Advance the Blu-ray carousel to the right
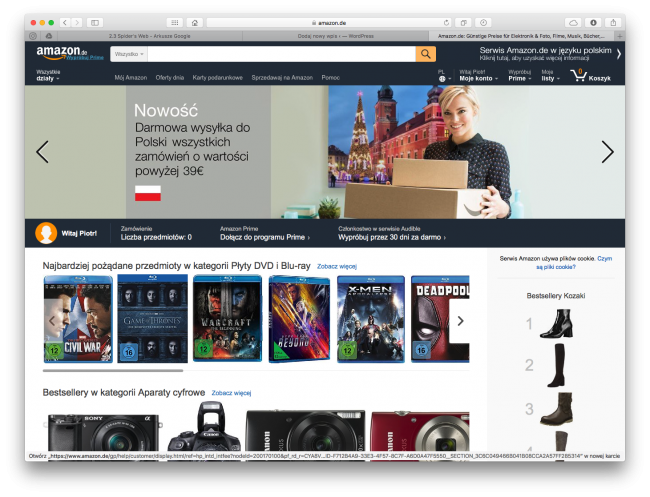Screen dimensions: 650x497 coord(460,320)
